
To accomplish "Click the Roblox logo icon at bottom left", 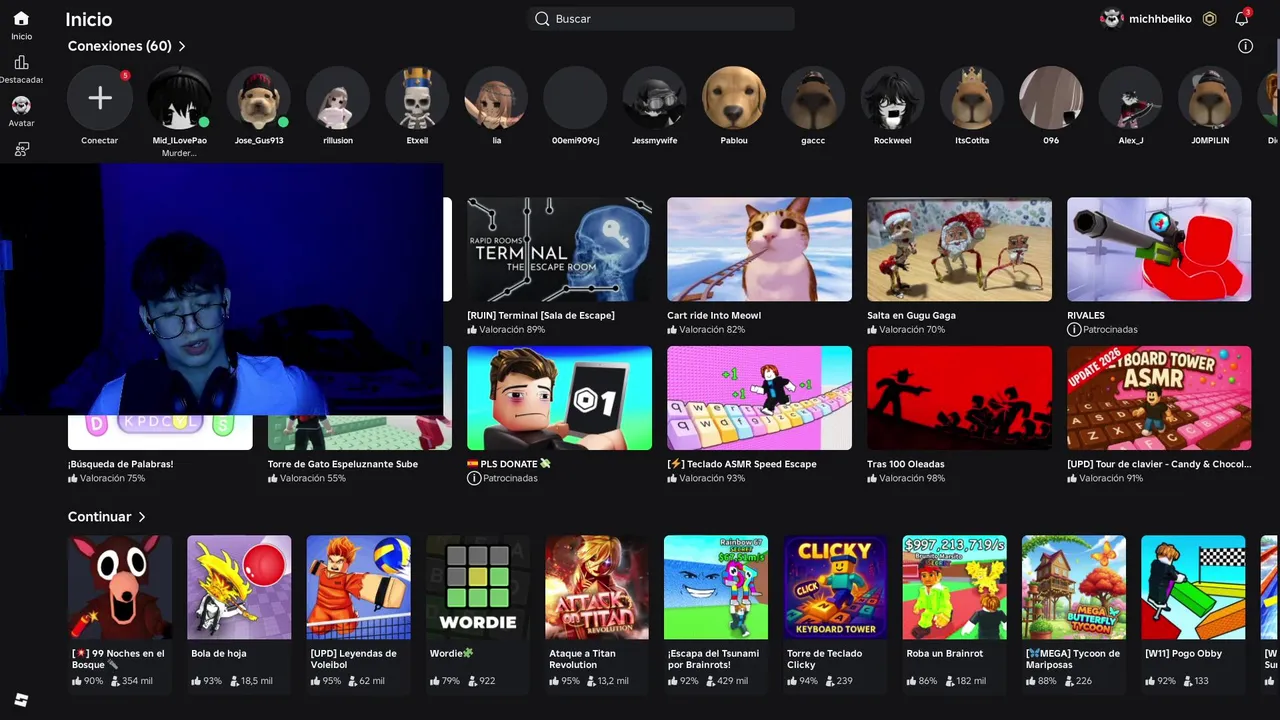I will click(21, 700).
